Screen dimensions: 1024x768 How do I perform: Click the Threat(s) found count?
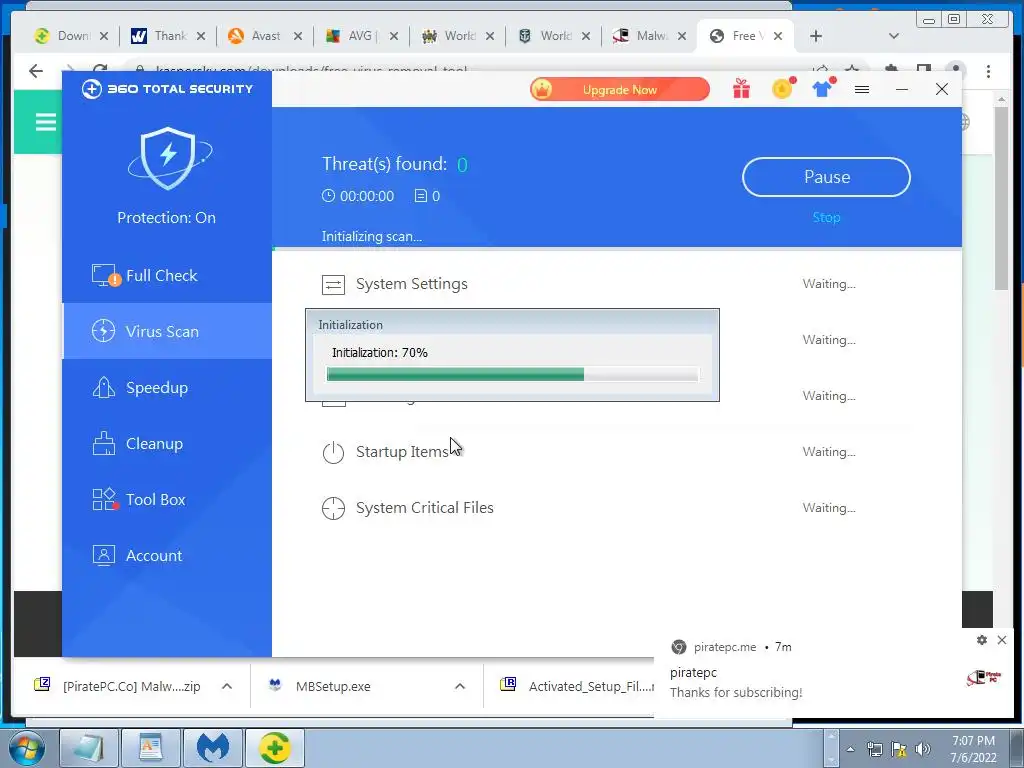[x=462, y=165]
